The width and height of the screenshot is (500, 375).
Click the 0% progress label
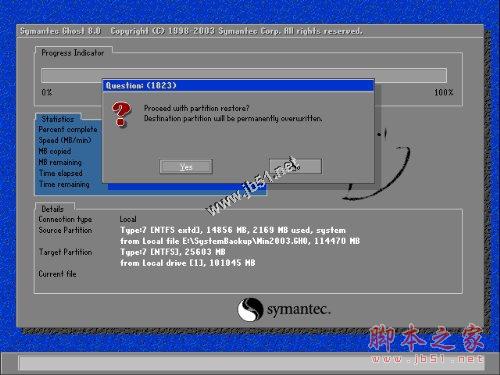tap(47, 92)
